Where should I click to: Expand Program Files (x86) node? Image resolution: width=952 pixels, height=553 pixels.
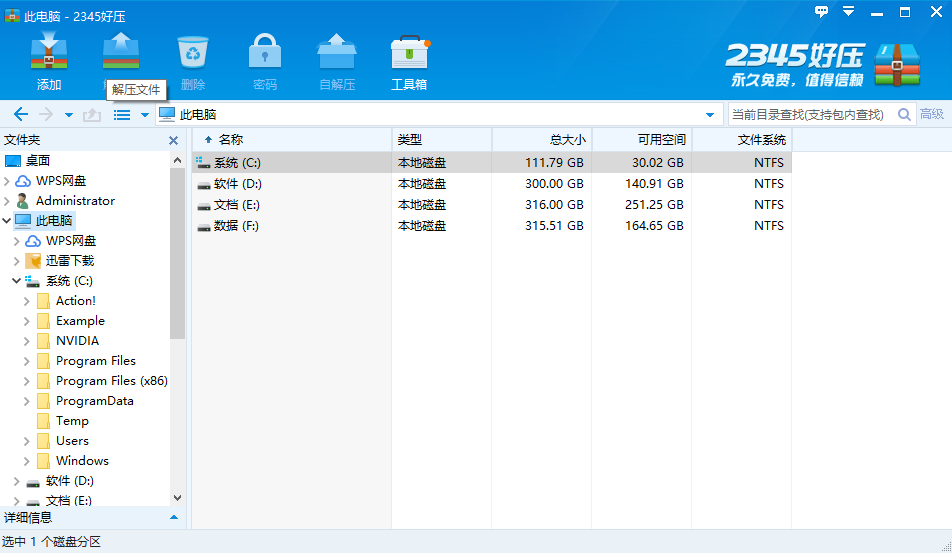tap(27, 381)
